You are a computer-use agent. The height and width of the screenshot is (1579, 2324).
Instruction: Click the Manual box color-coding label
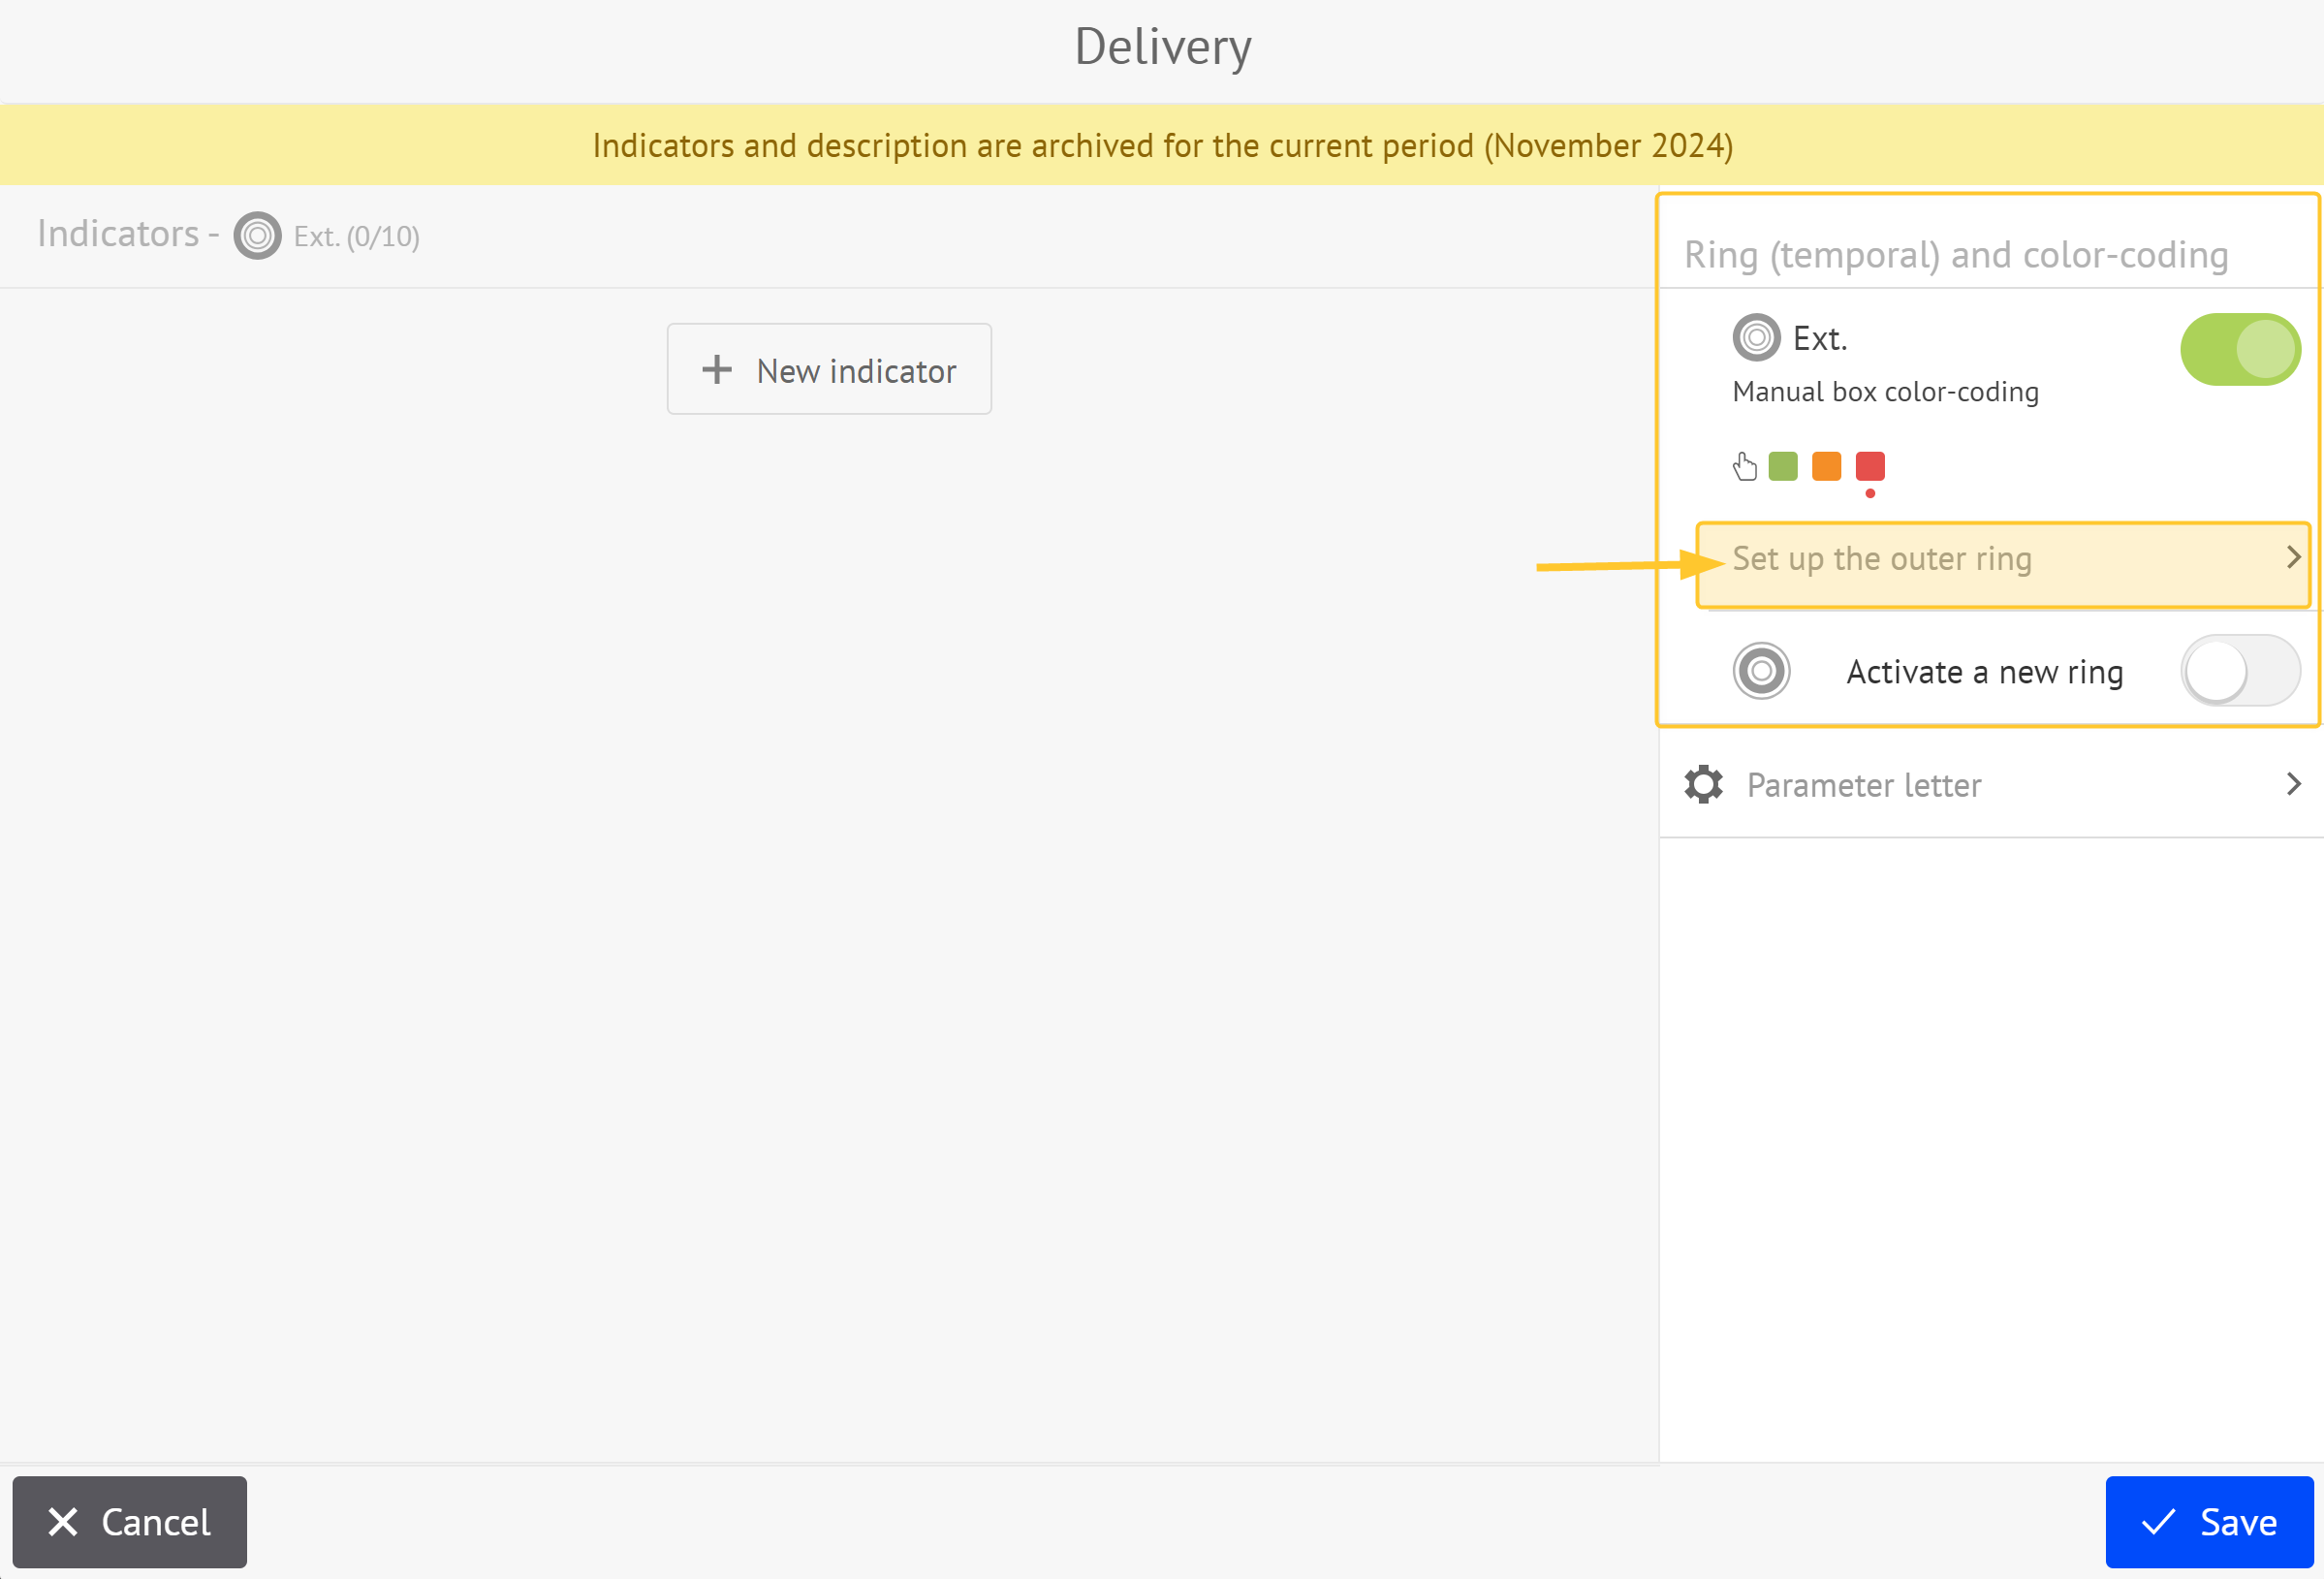point(1885,392)
